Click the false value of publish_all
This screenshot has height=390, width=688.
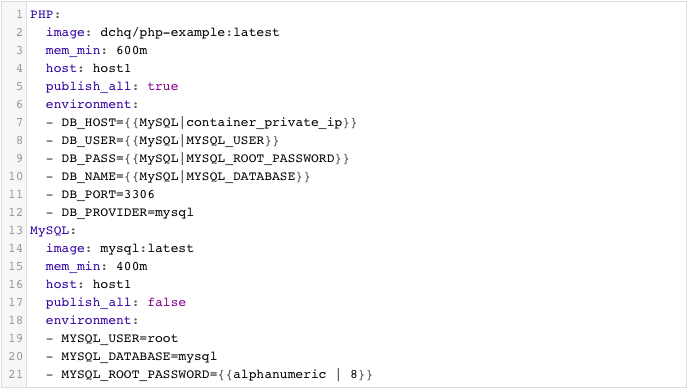click(x=167, y=302)
